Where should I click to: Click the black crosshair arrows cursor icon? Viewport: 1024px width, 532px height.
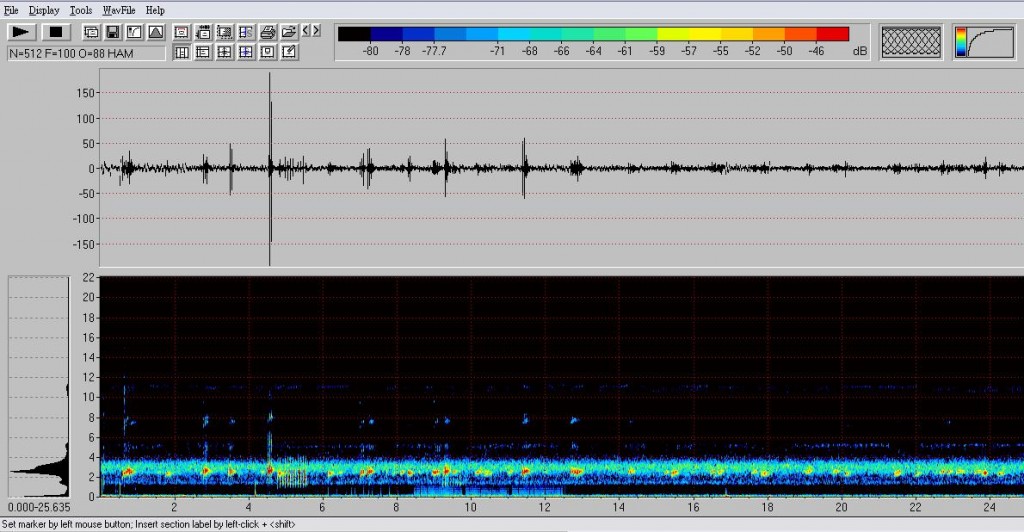225,52
